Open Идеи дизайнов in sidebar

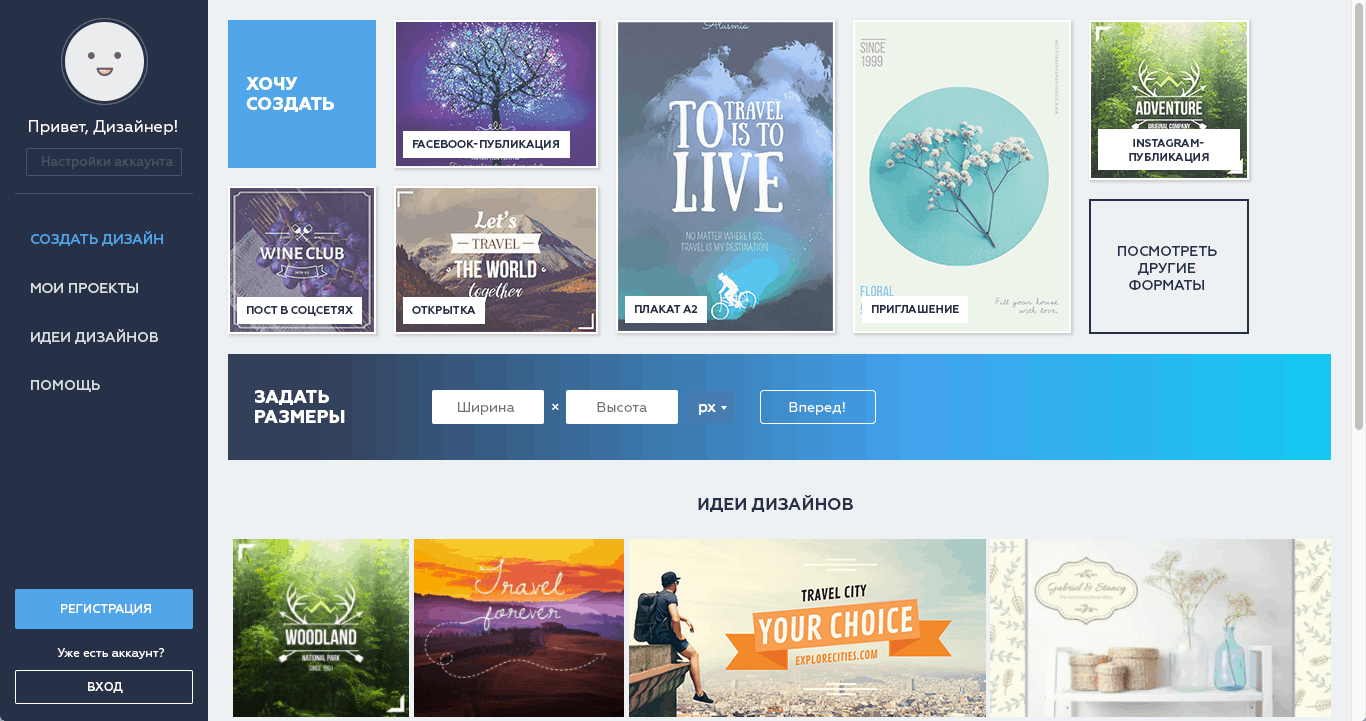point(94,337)
